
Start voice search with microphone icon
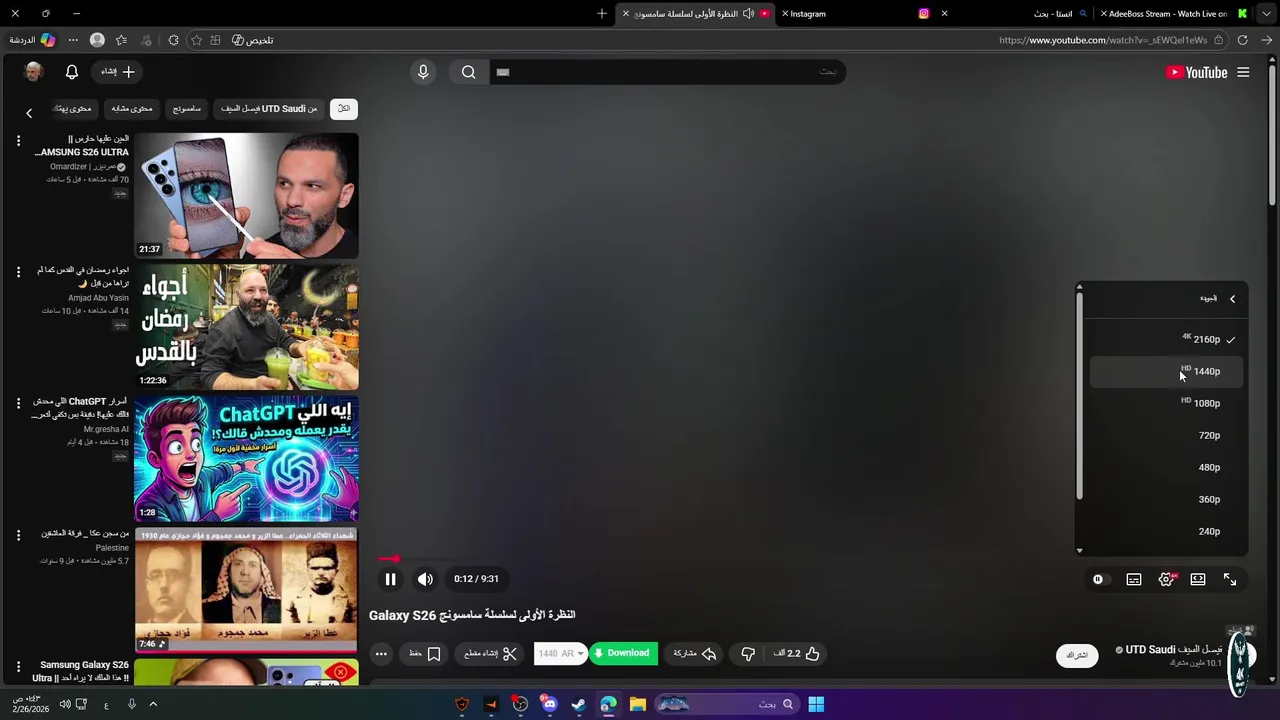pos(423,72)
